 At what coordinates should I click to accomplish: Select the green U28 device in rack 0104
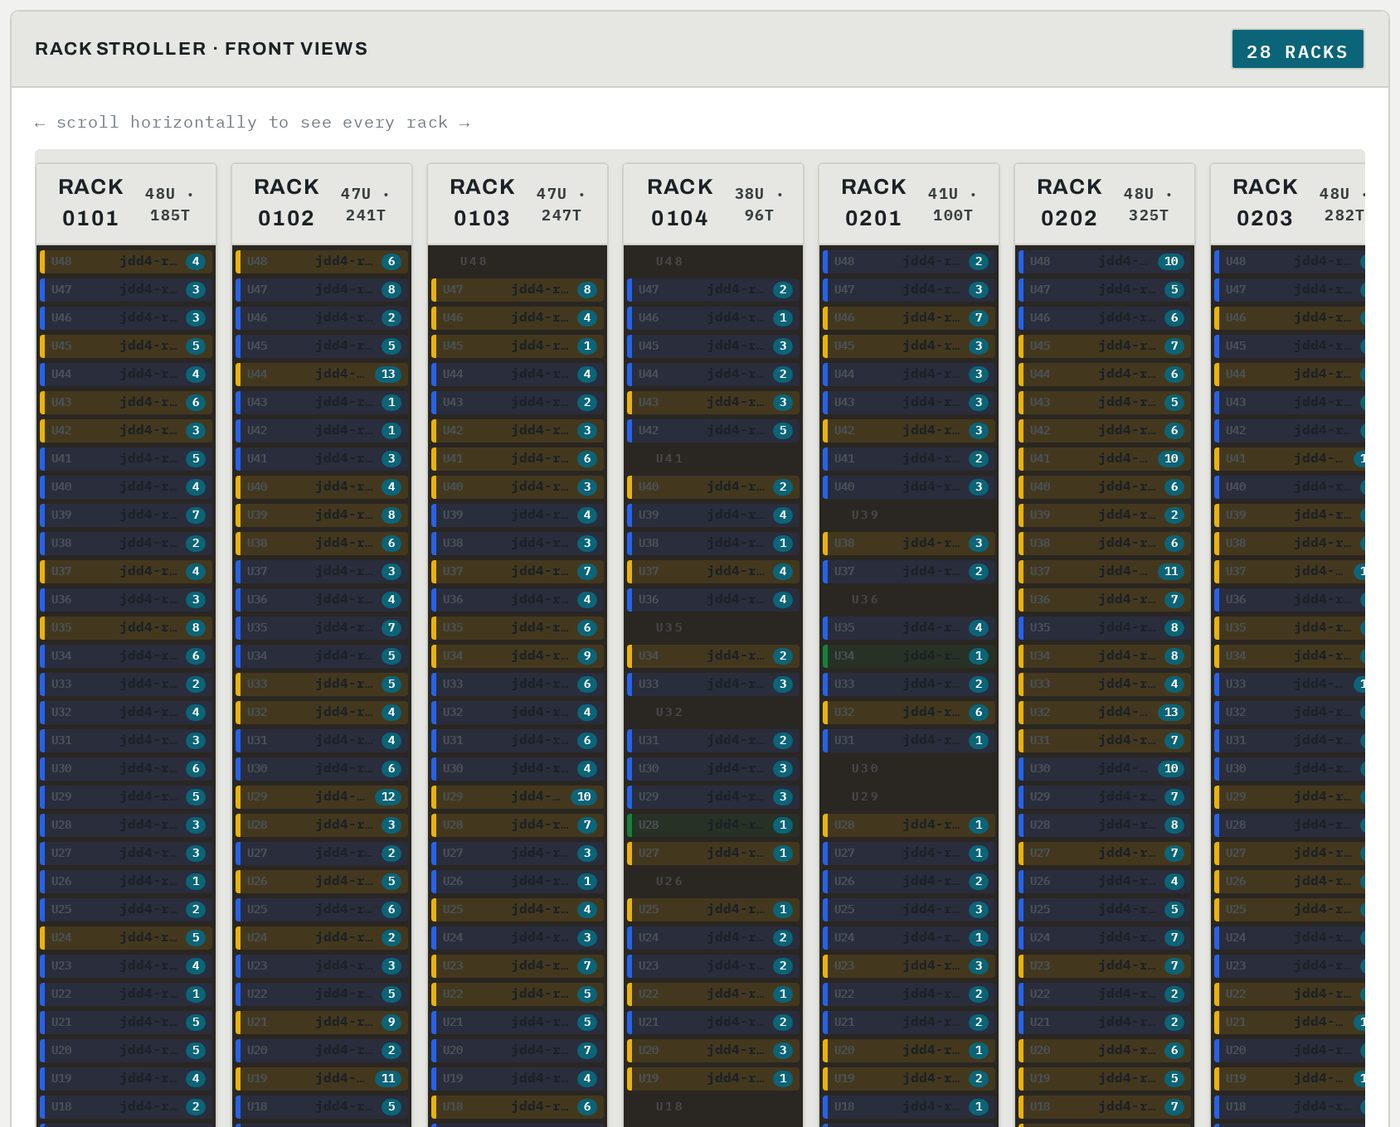(x=713, y=825)
